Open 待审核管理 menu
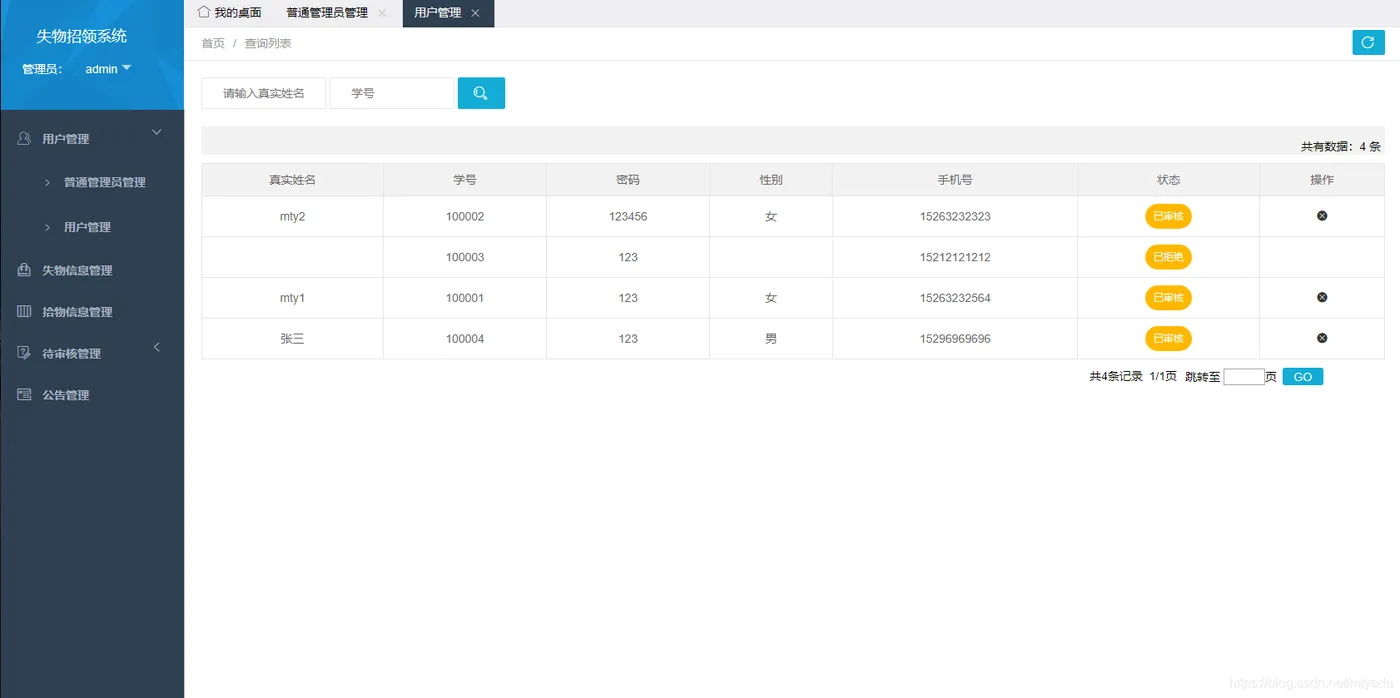 pos(71,354)
